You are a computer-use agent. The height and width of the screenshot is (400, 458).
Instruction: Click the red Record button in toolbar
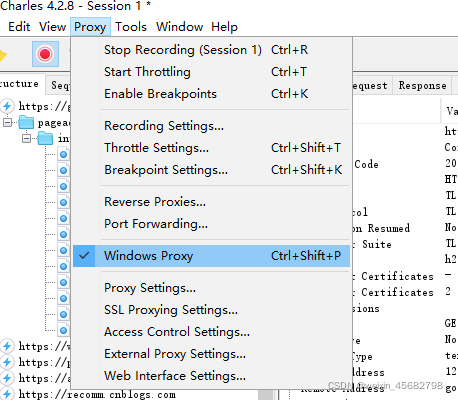click(45, 54)
